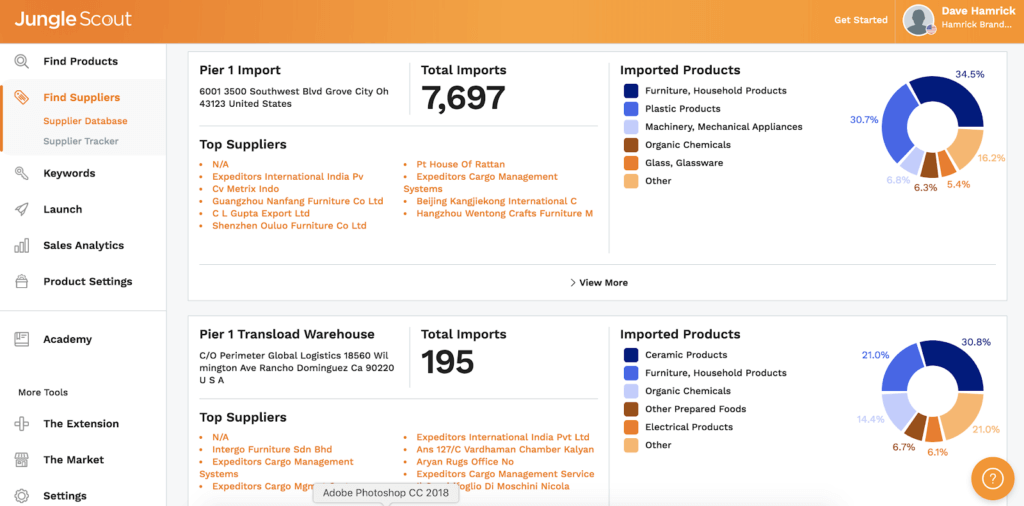Click The Market storefront icon
1024x506 pixels.
pyautogui.click(x=21, y=460)
